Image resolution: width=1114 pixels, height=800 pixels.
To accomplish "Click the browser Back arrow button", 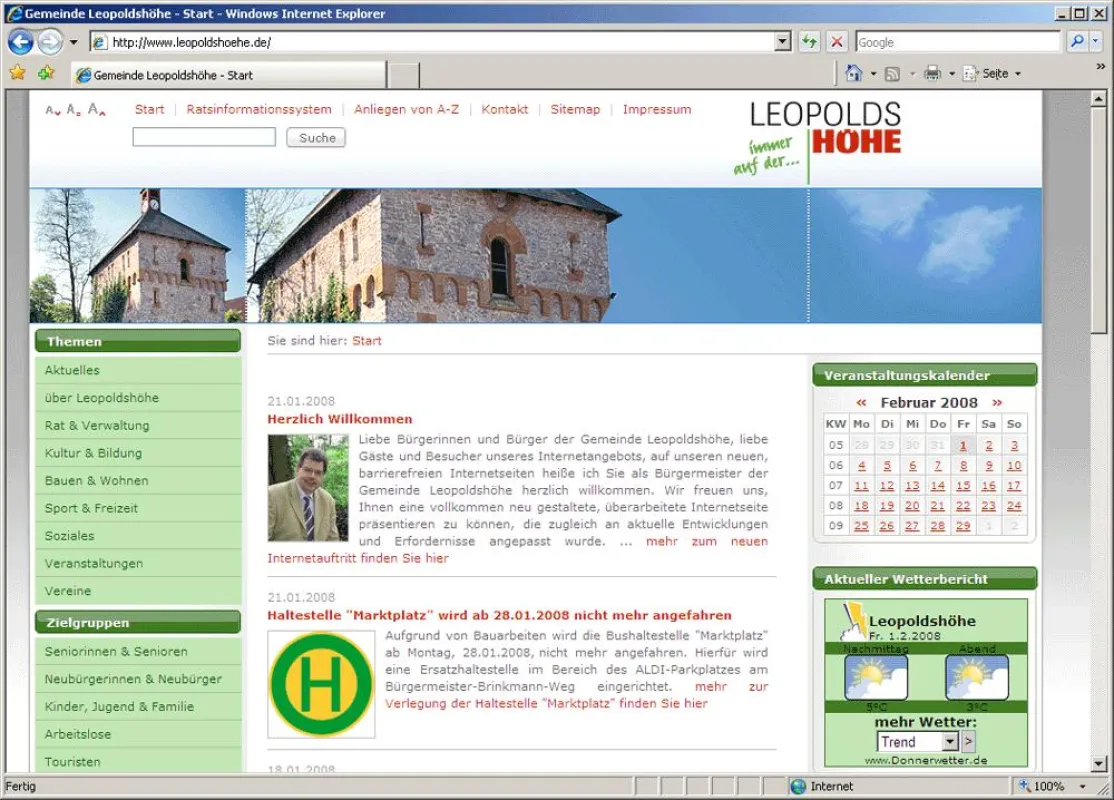I will coord(21,42).
